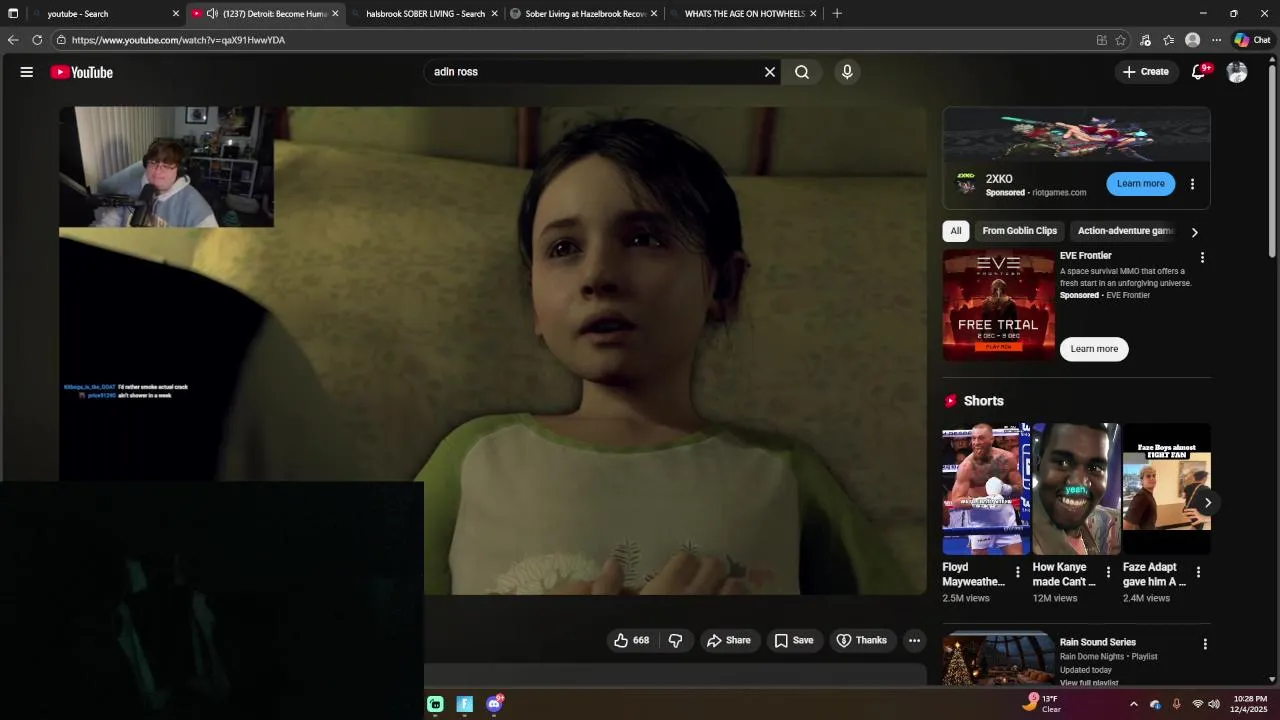Open the browser Favorites list icon
The height and width of the screenshot is (720, 1280).
1168,40
